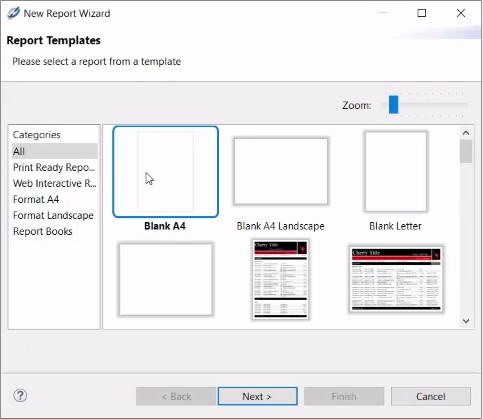Pick the Blank Letter template
The width and height of the screenshot is (483, 419).
coord(396,171)
